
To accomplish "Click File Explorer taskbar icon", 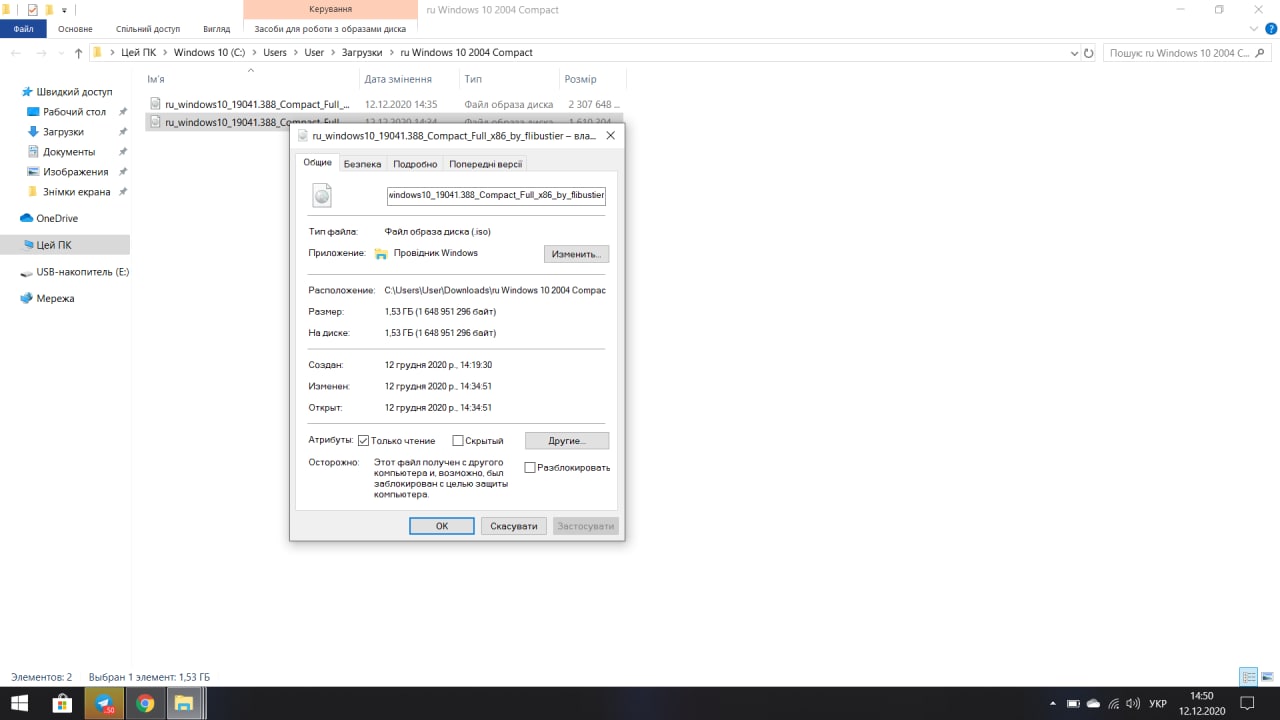I will click(x=185, y=703).
